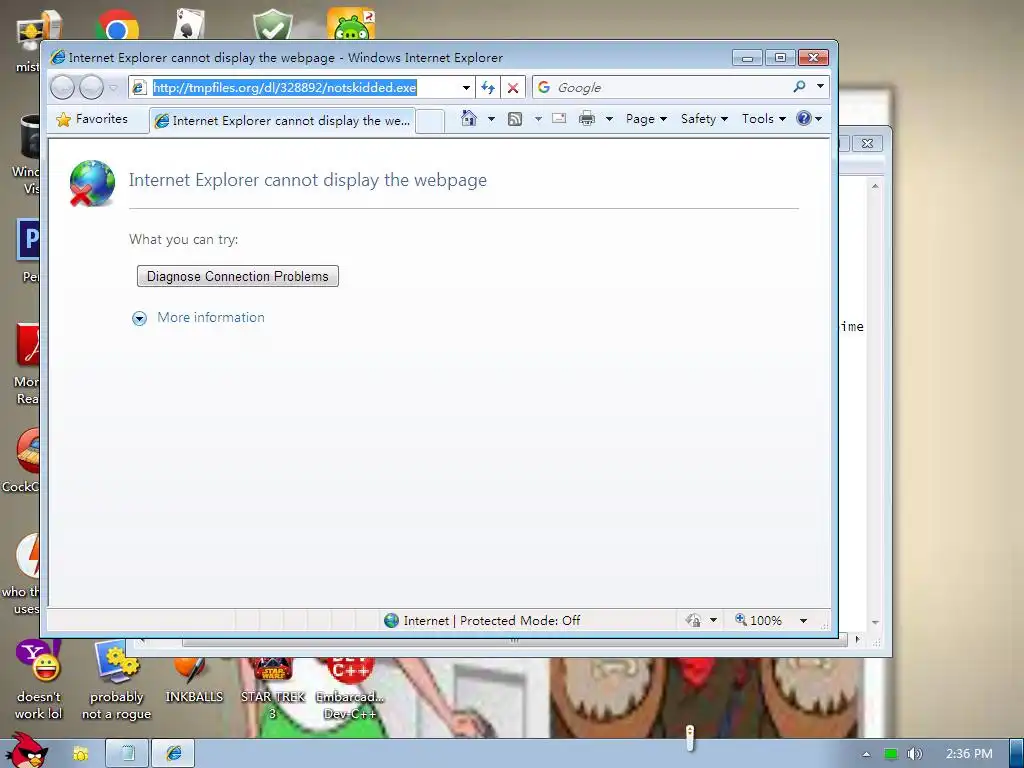1024x768 pixels.
Task: Open search provider dropdown arrow
Action: tap(820, 87)
